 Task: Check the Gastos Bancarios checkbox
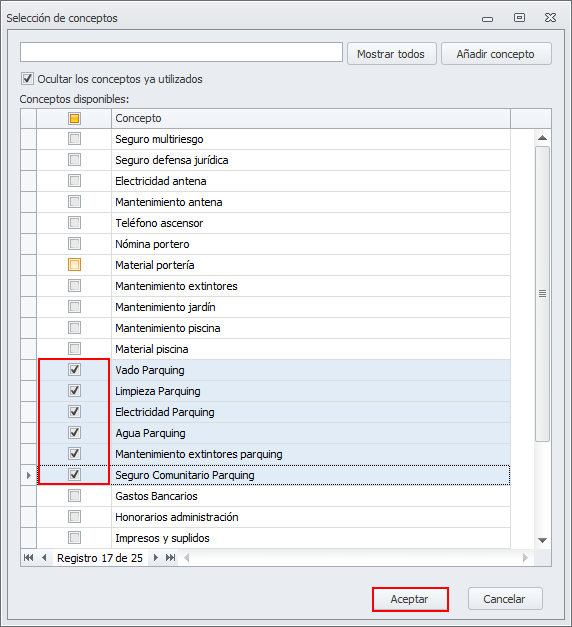click(x=74, y=496)
